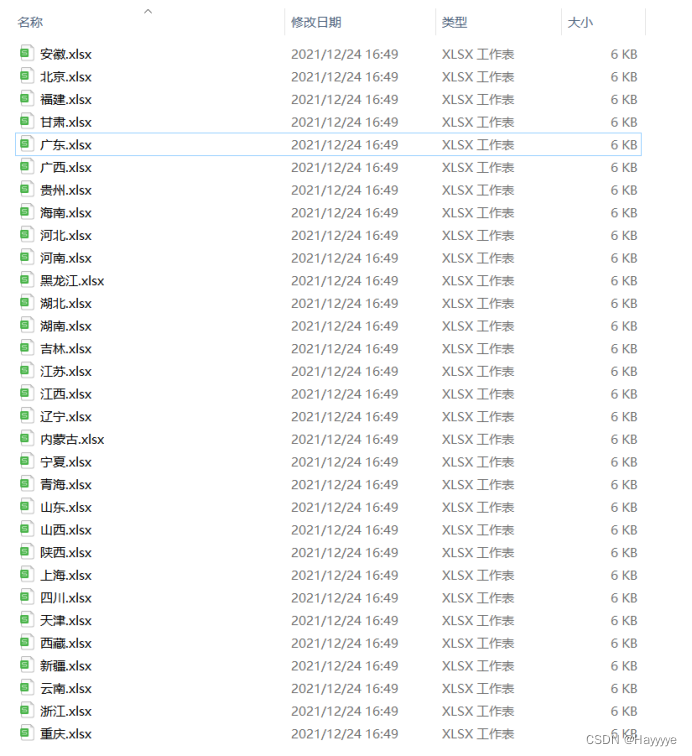Click the file icon of 江苏.xlsx
The image size is (692, 756).
point(27,370)
